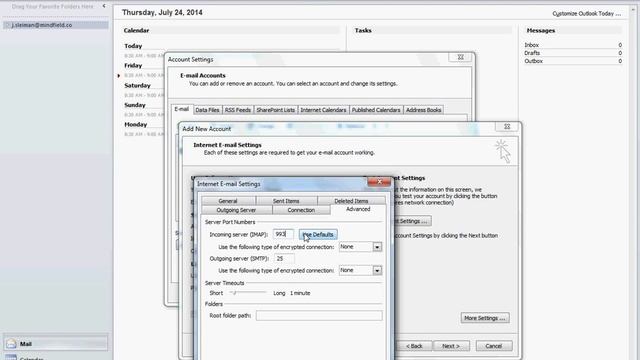The height and width of the screenshot is (360, 640).
Task: Open the outgoing server encrypted connection dropdown
Action: click(x=377, y=270)
